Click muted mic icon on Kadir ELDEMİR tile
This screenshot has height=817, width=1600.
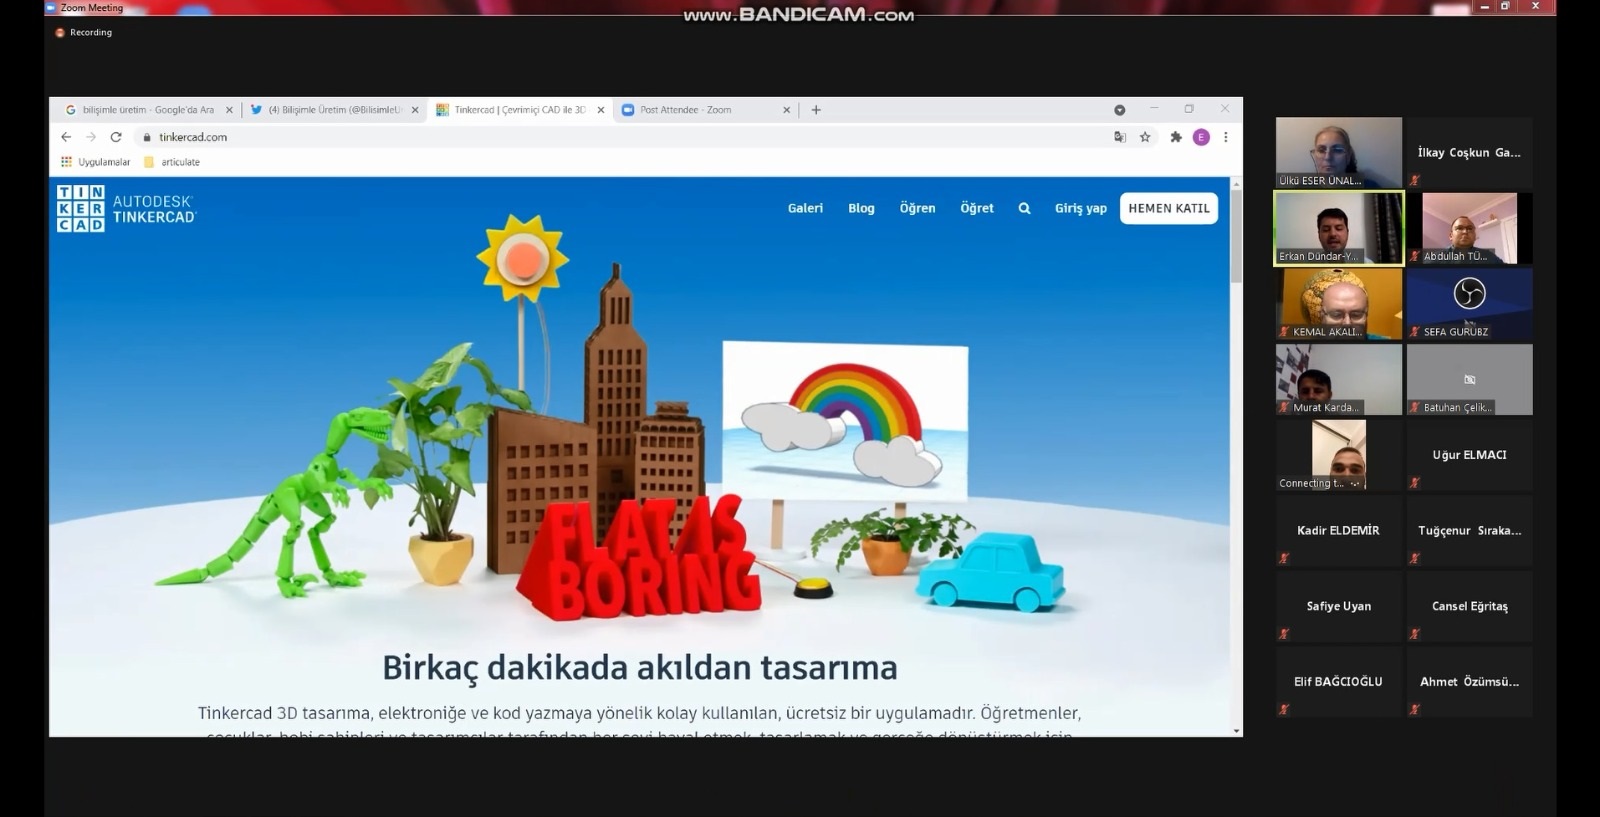pos(1284,558)
